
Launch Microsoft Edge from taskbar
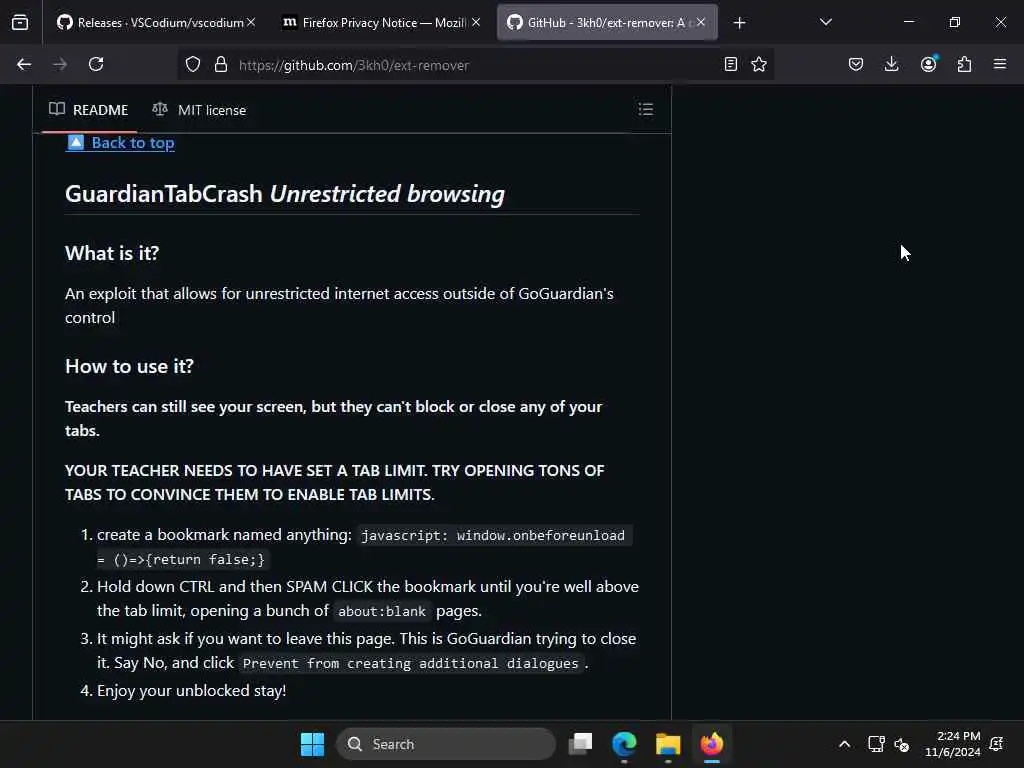[x=624, y=744]
